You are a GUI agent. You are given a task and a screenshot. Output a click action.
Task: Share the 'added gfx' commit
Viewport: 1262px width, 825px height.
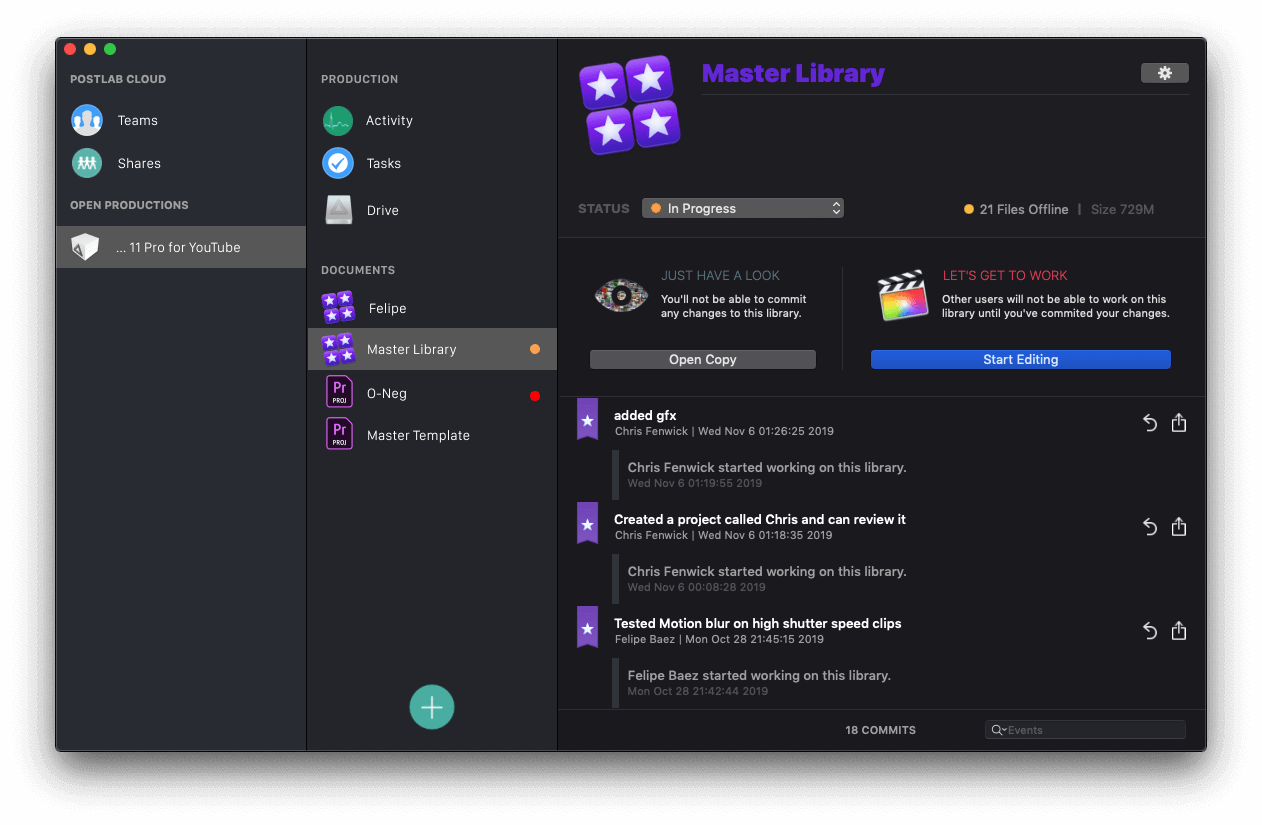coord(1179,423)
